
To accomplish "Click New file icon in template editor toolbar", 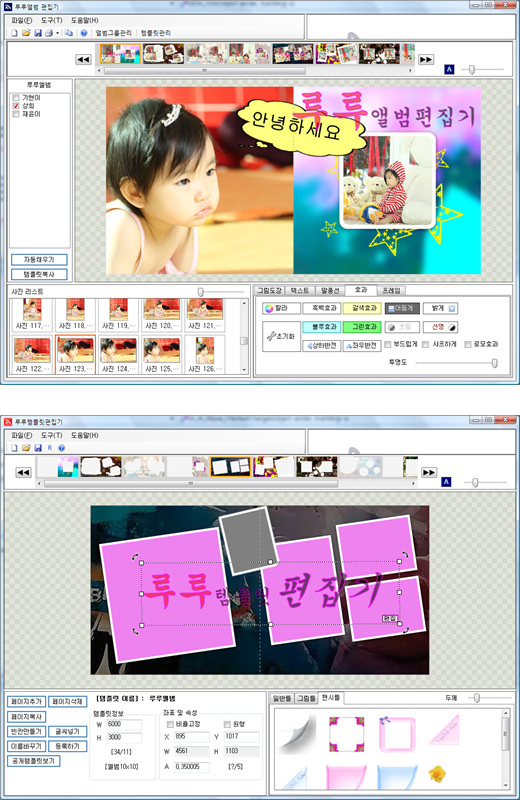I will coord(14,448).
